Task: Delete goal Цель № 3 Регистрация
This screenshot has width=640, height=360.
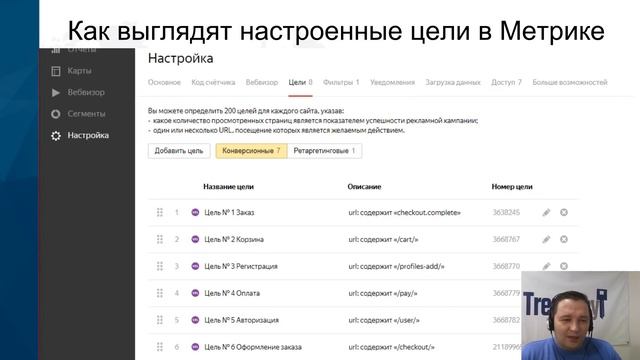Action: click(x=564, y=266)
